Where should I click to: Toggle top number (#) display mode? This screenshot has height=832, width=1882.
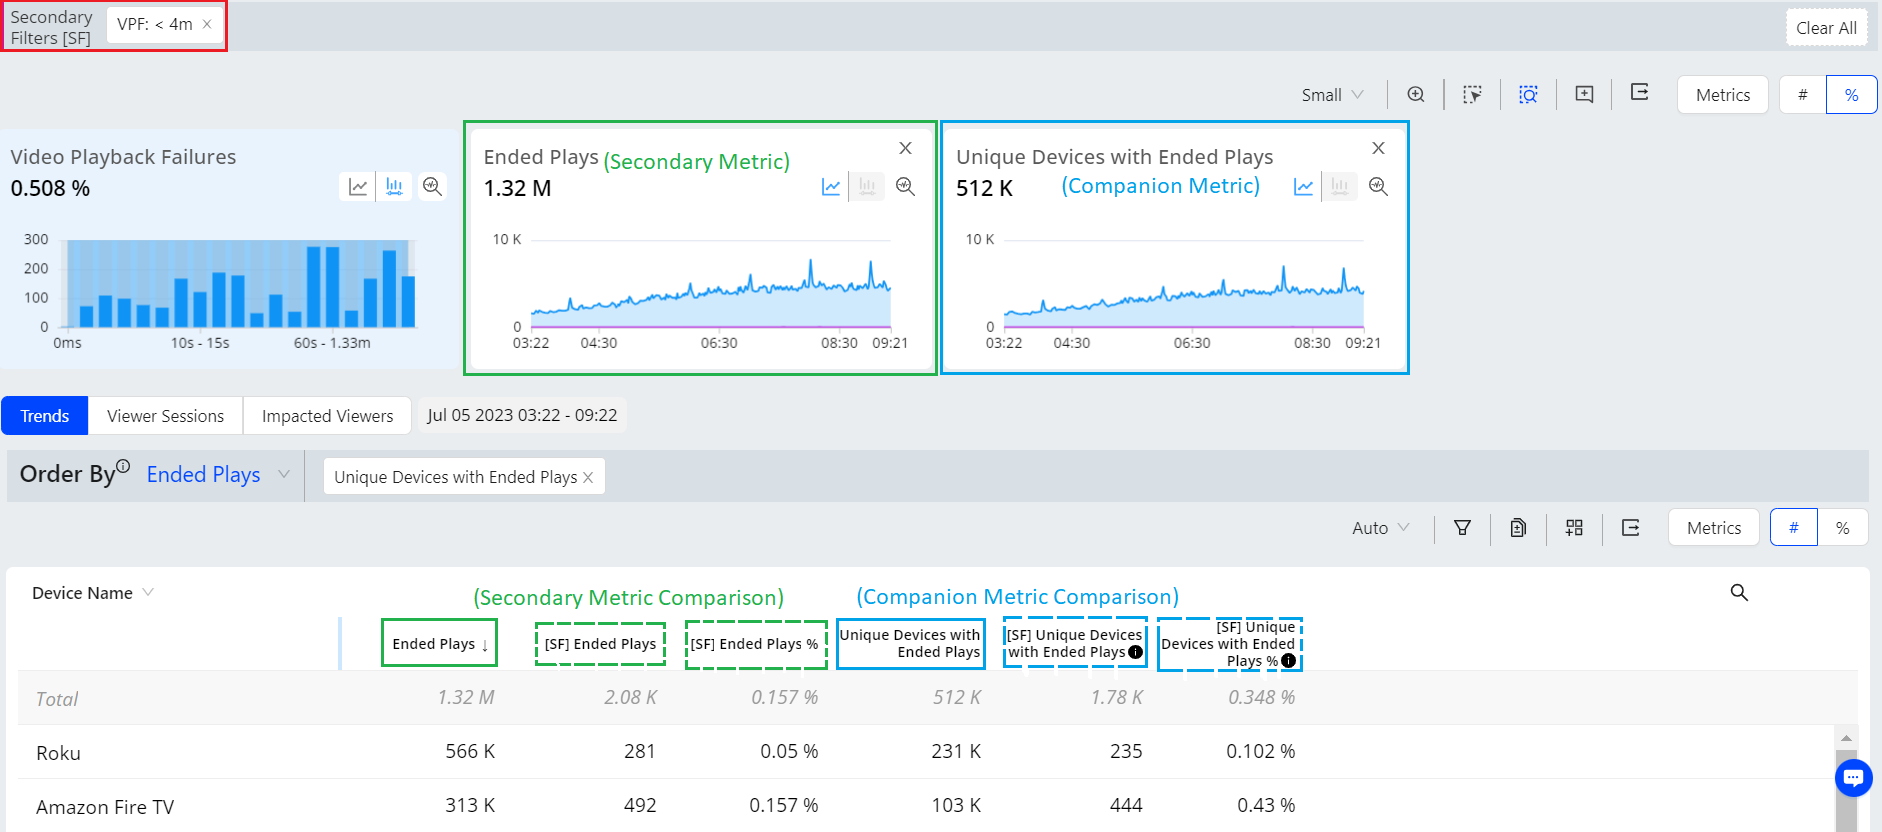click(1802, 95)
